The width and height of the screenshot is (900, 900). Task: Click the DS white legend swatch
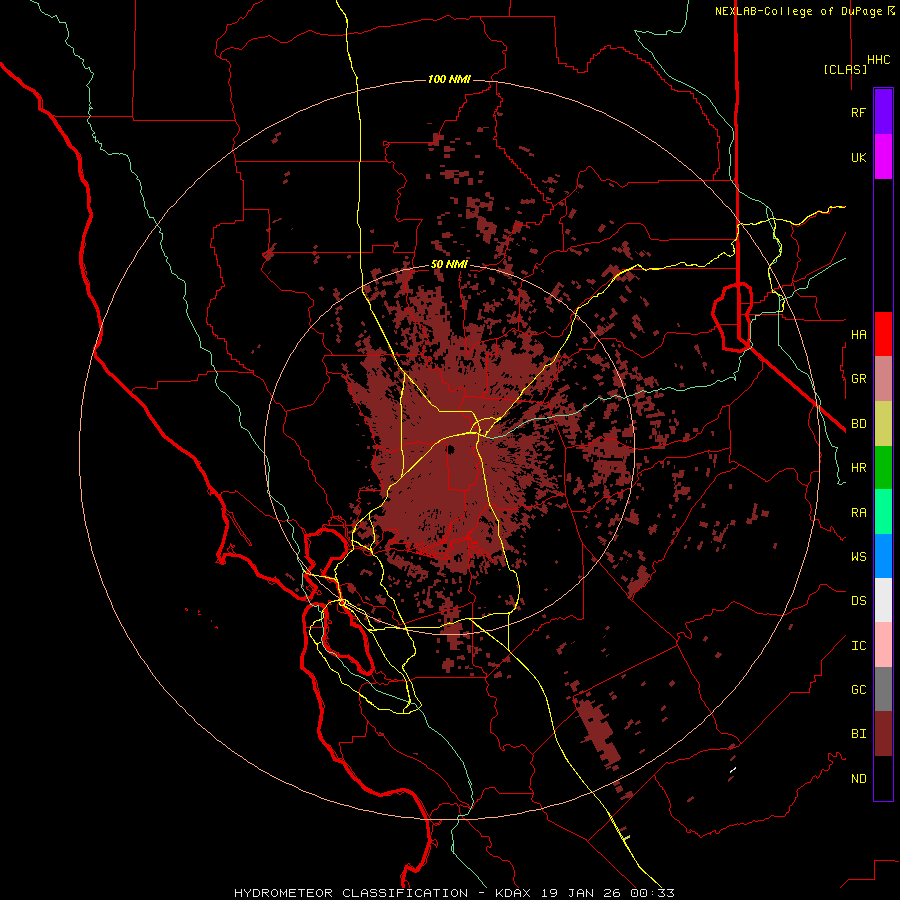click(x=883, y=600)
